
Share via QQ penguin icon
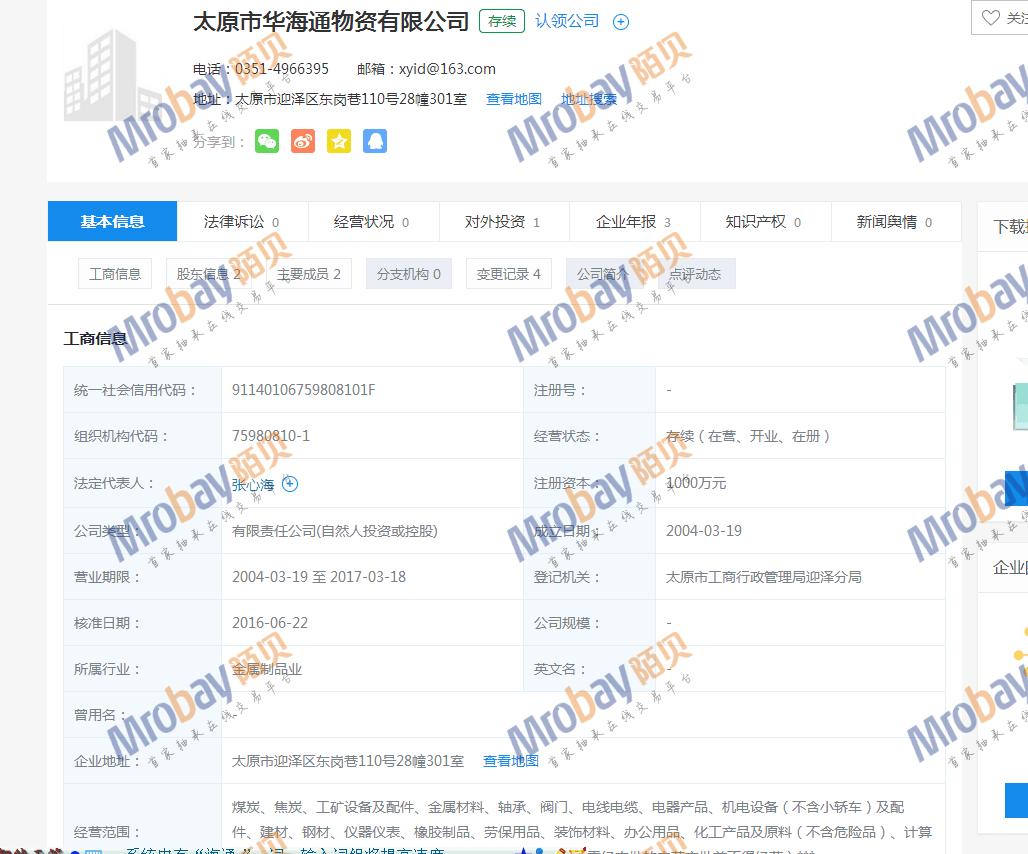click(375, 141)
